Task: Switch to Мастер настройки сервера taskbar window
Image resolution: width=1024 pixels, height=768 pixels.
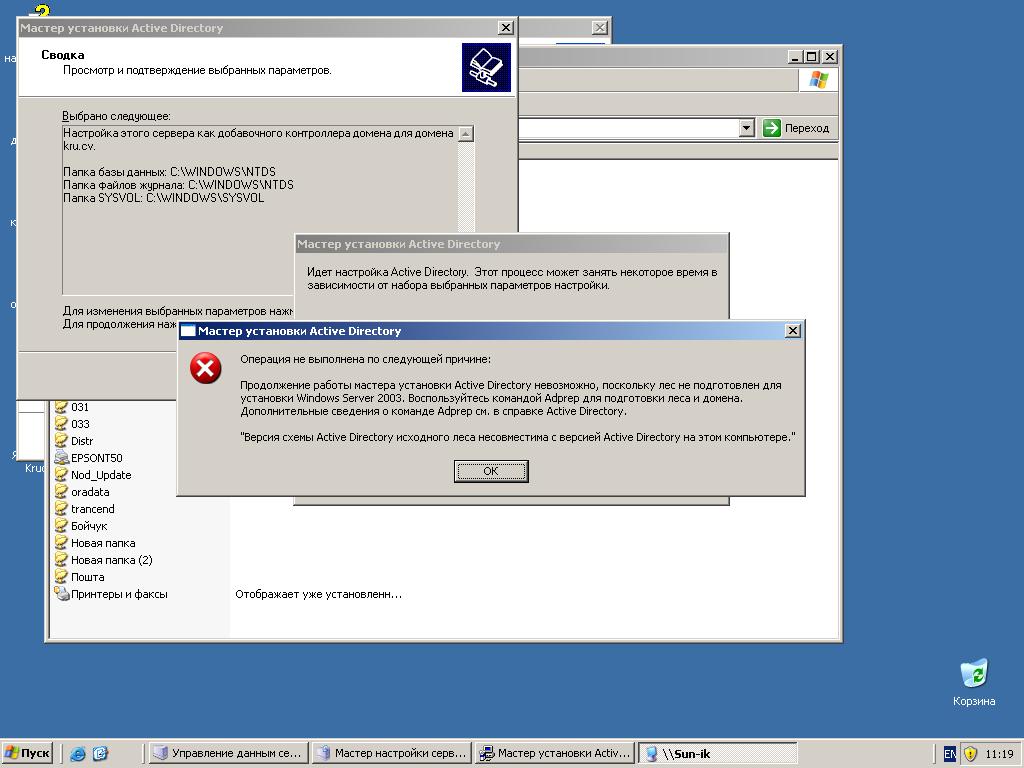Action: click(392, 753)
